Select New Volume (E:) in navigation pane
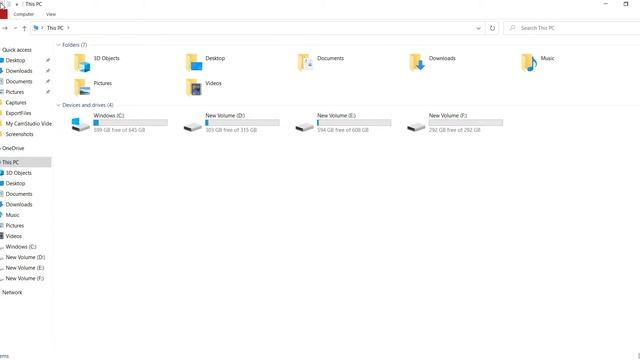 [25, 268]
